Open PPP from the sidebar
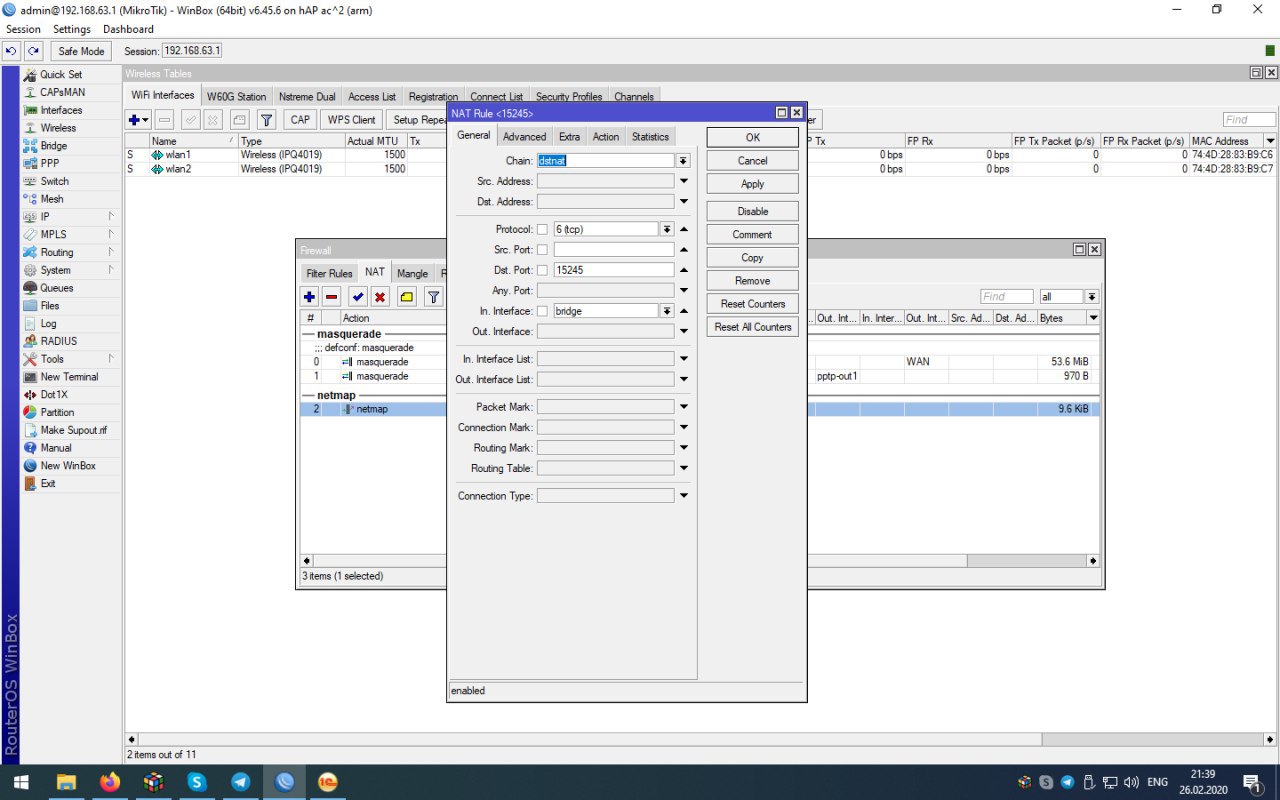The width and height of the screenshot is (1280, 800). 50,163
